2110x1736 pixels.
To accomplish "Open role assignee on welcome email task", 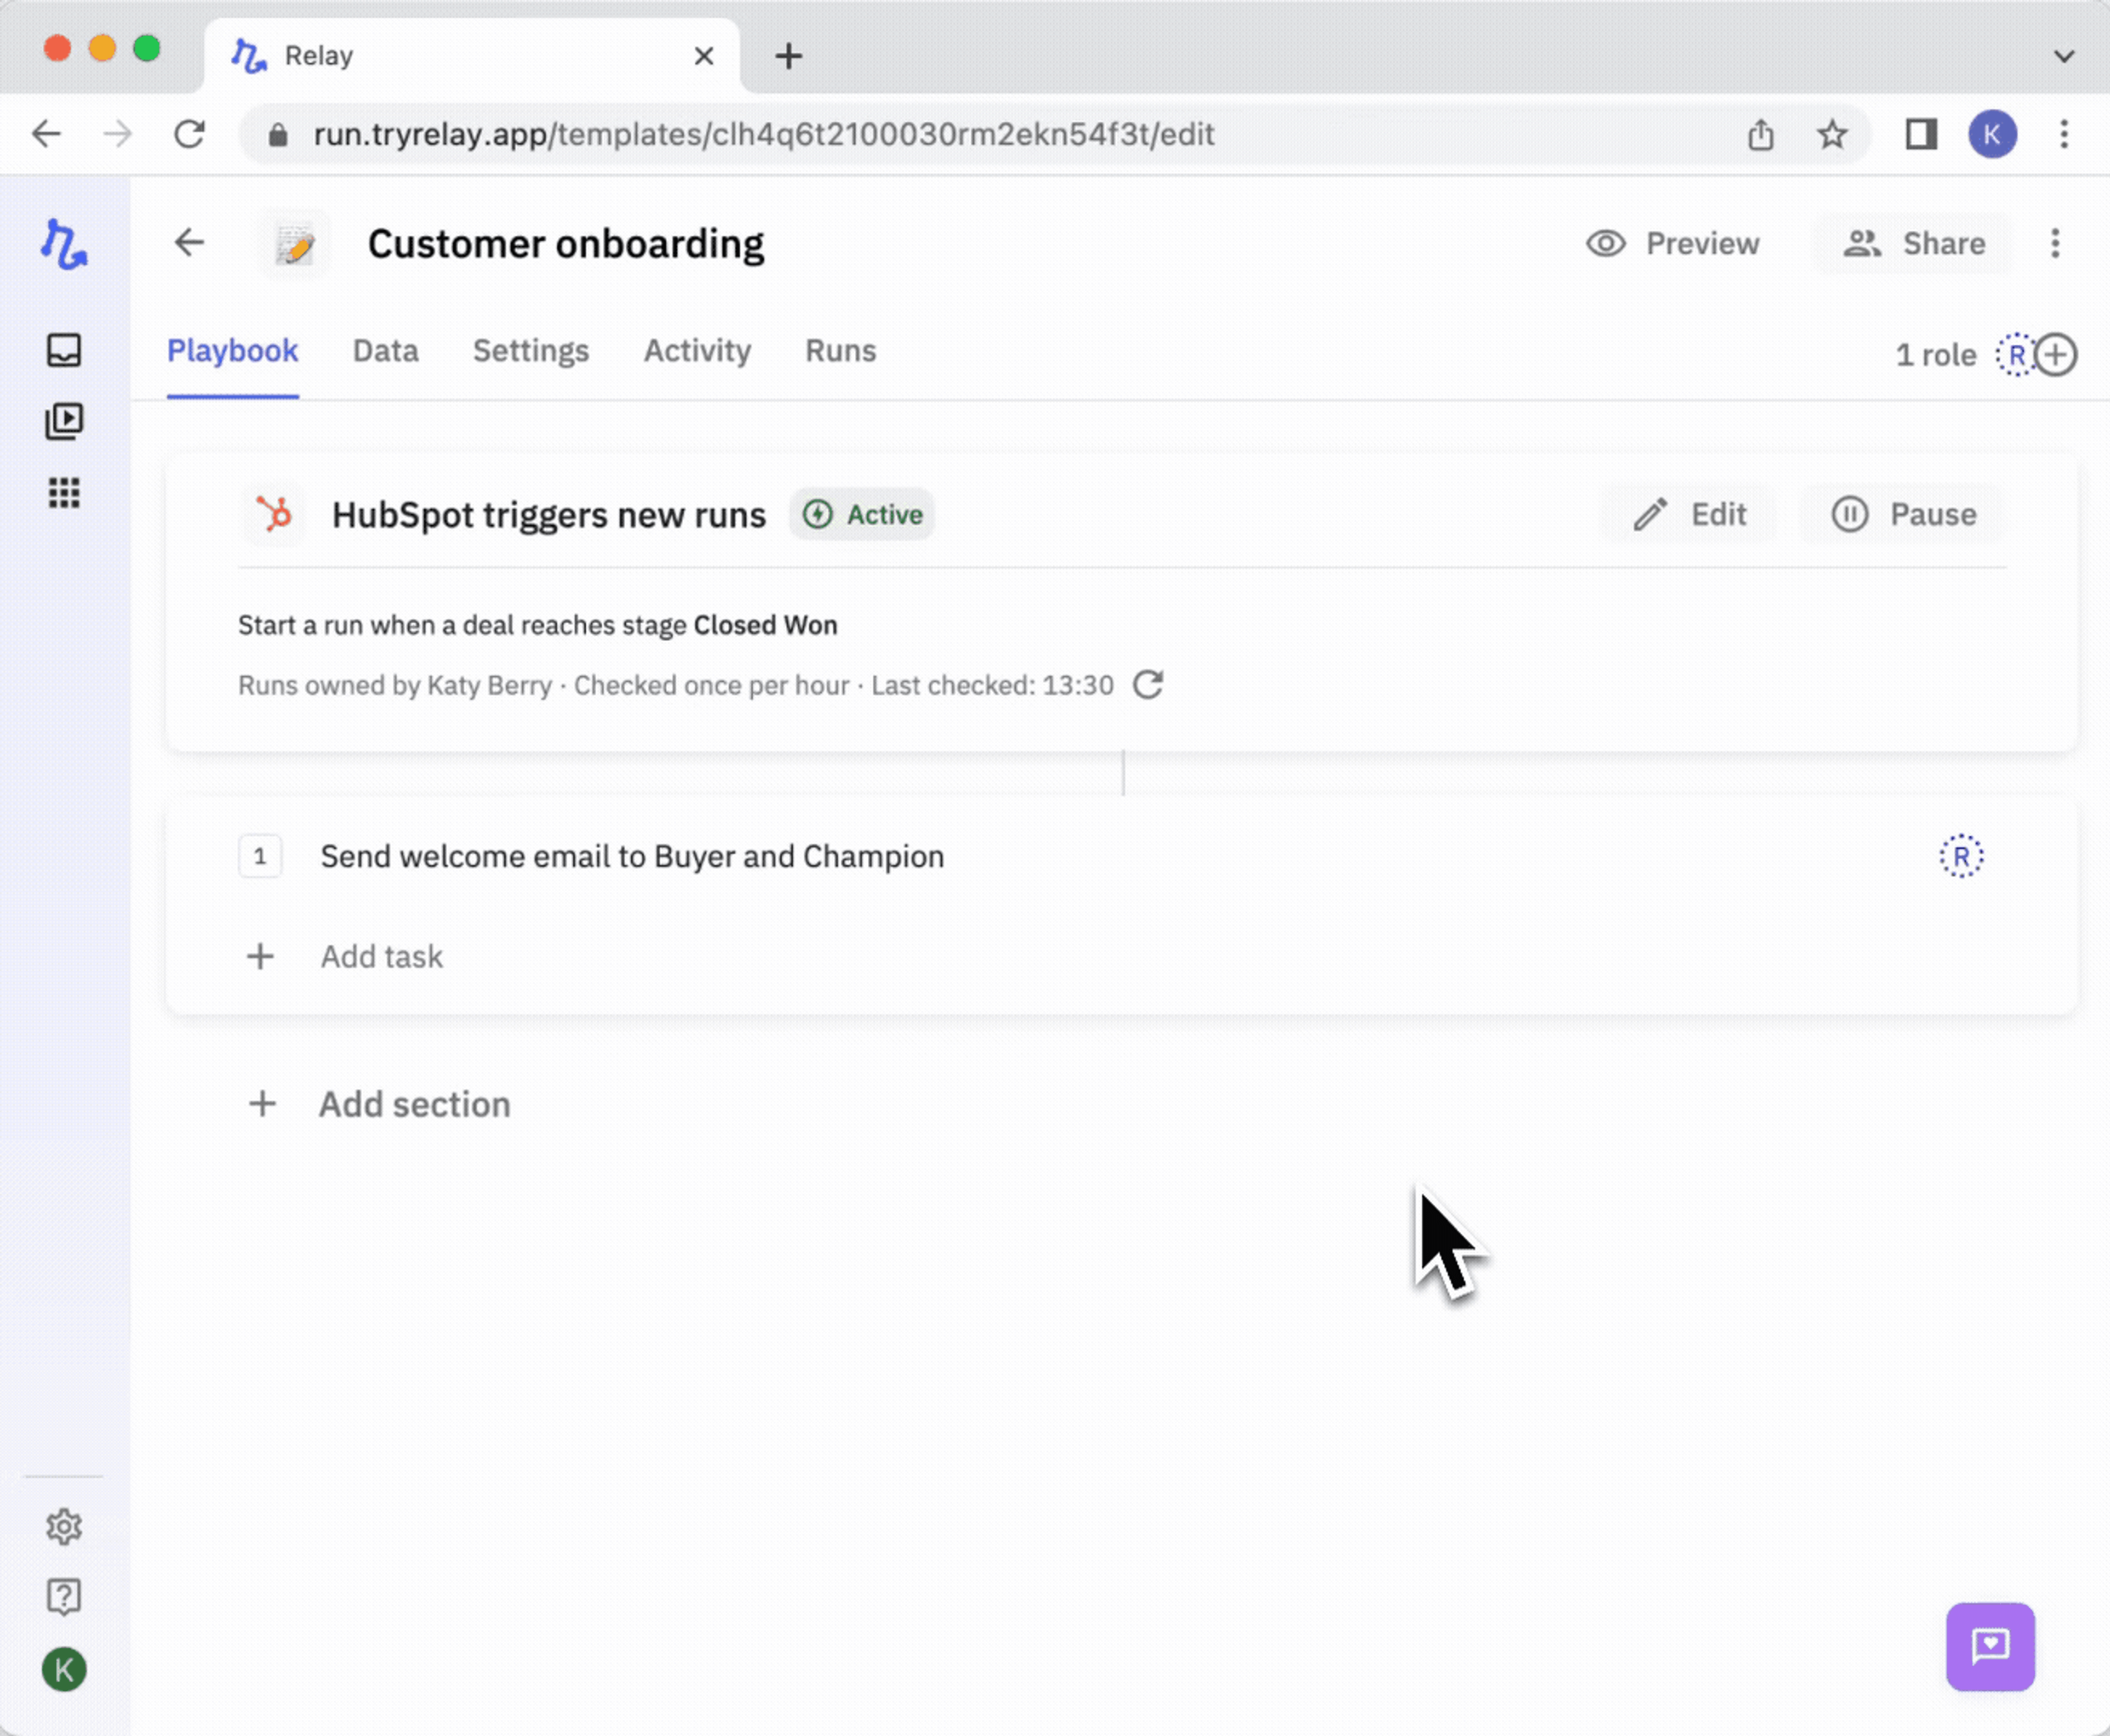I will pyautogui.click(x=1961, y=856).
